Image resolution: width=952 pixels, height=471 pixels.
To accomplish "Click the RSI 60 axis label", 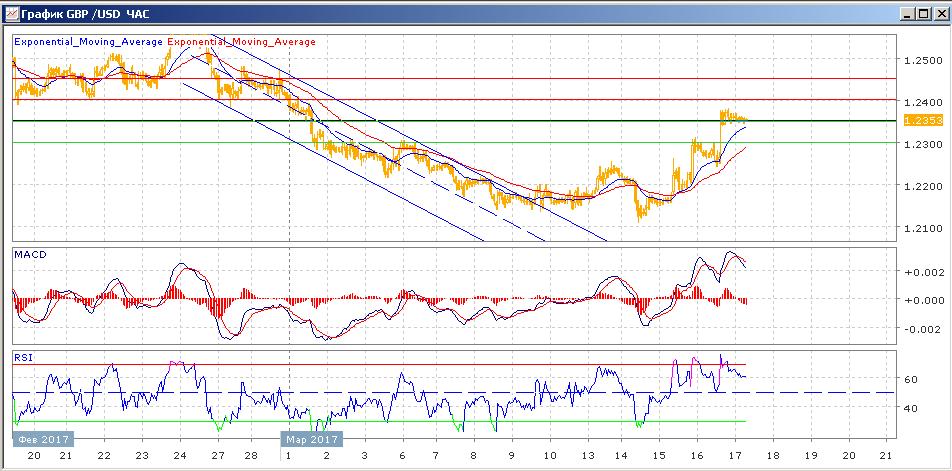I will pyautogui.click(x=911, y=379).
